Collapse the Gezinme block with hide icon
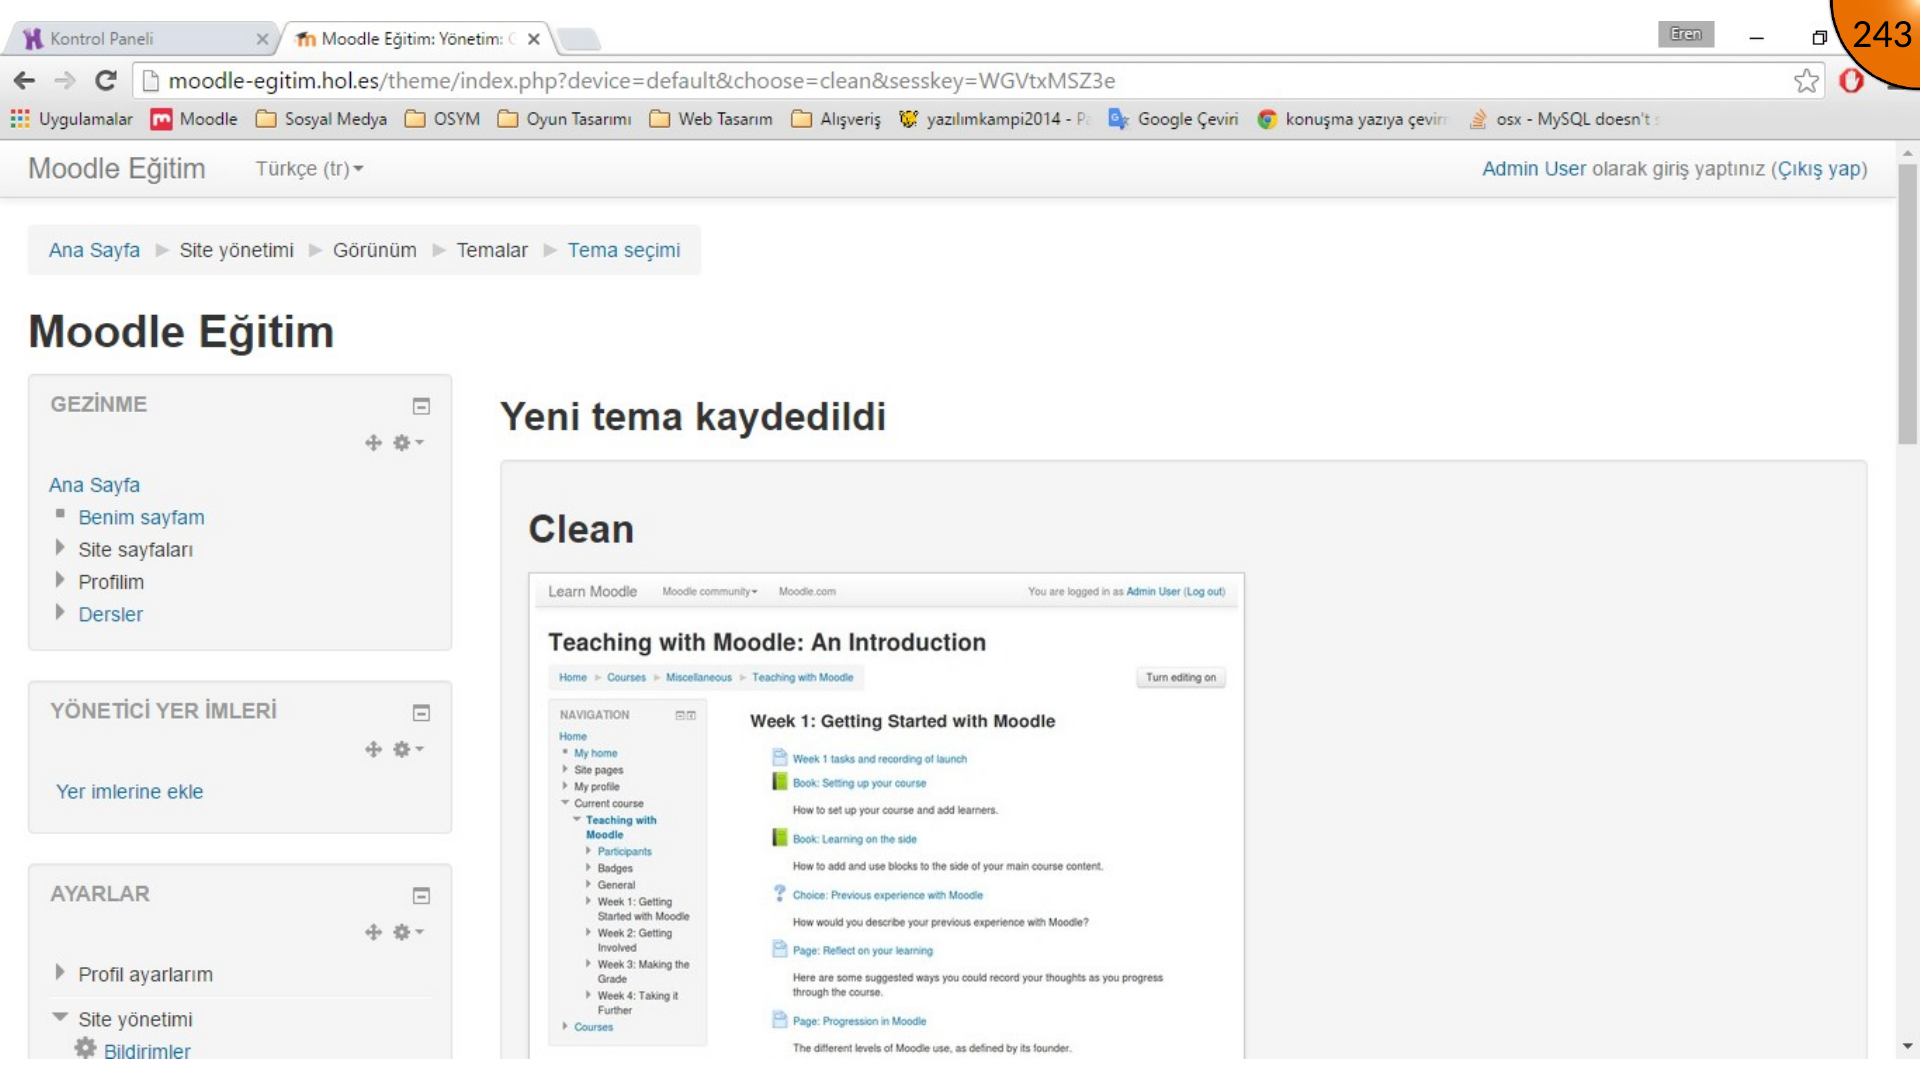Image resolution: width=1921 pixels, height=1080 pixels. (x=421, y=406)
